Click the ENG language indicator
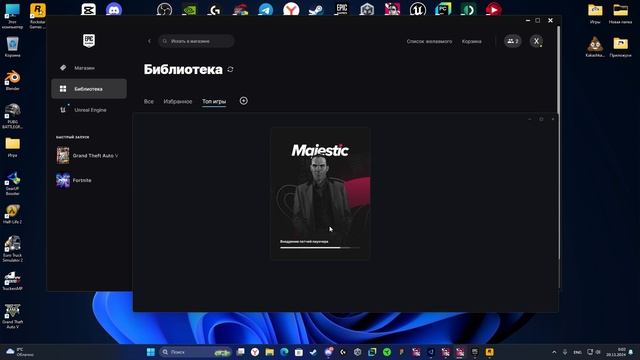This screenshot has height=360, width=640. pos(578,352)
